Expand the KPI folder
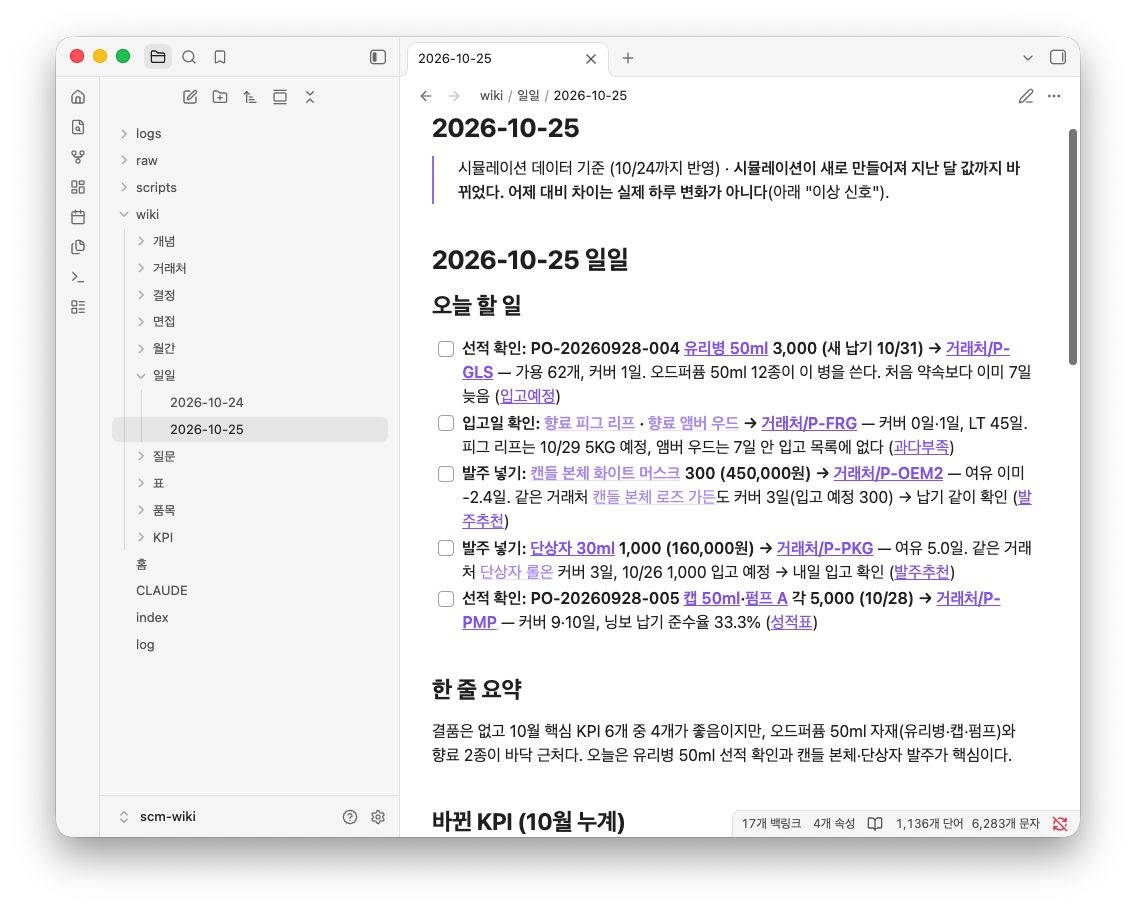The width and height of the screenshot is (1134, 911). click(250, 537)
